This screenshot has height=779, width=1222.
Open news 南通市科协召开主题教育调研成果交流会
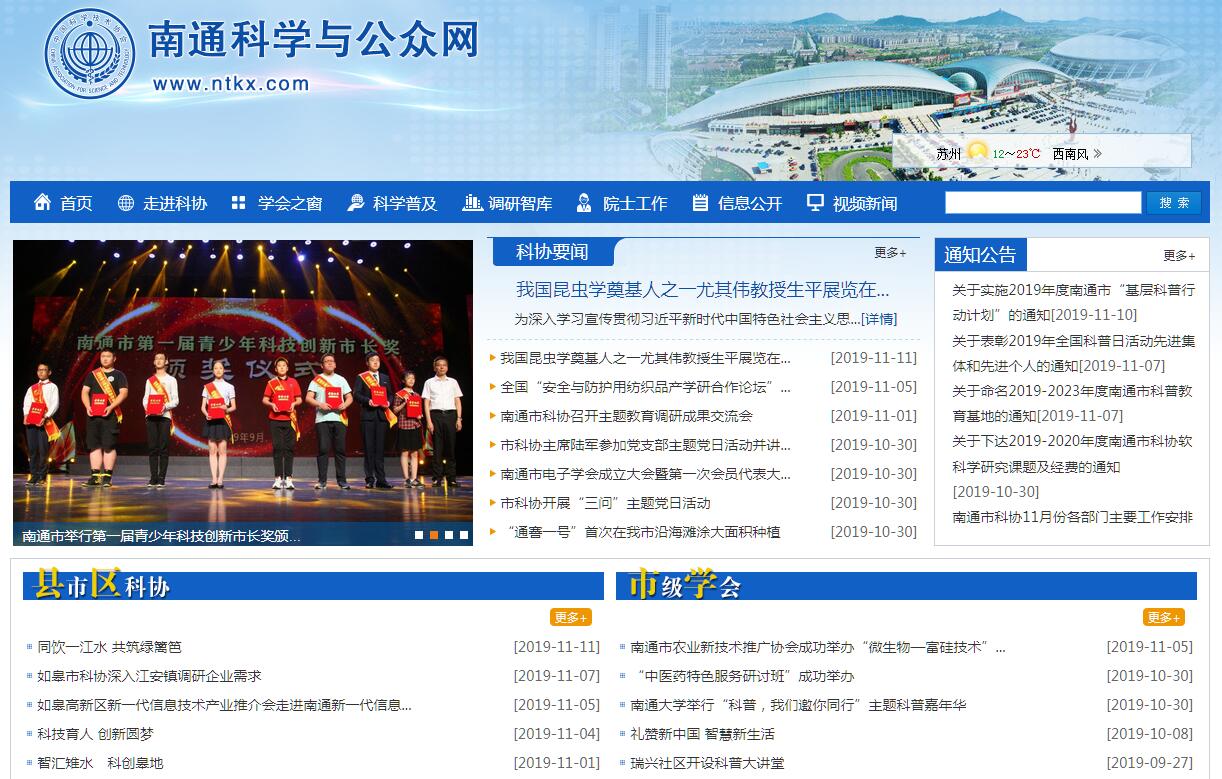(x=626, y=416)
